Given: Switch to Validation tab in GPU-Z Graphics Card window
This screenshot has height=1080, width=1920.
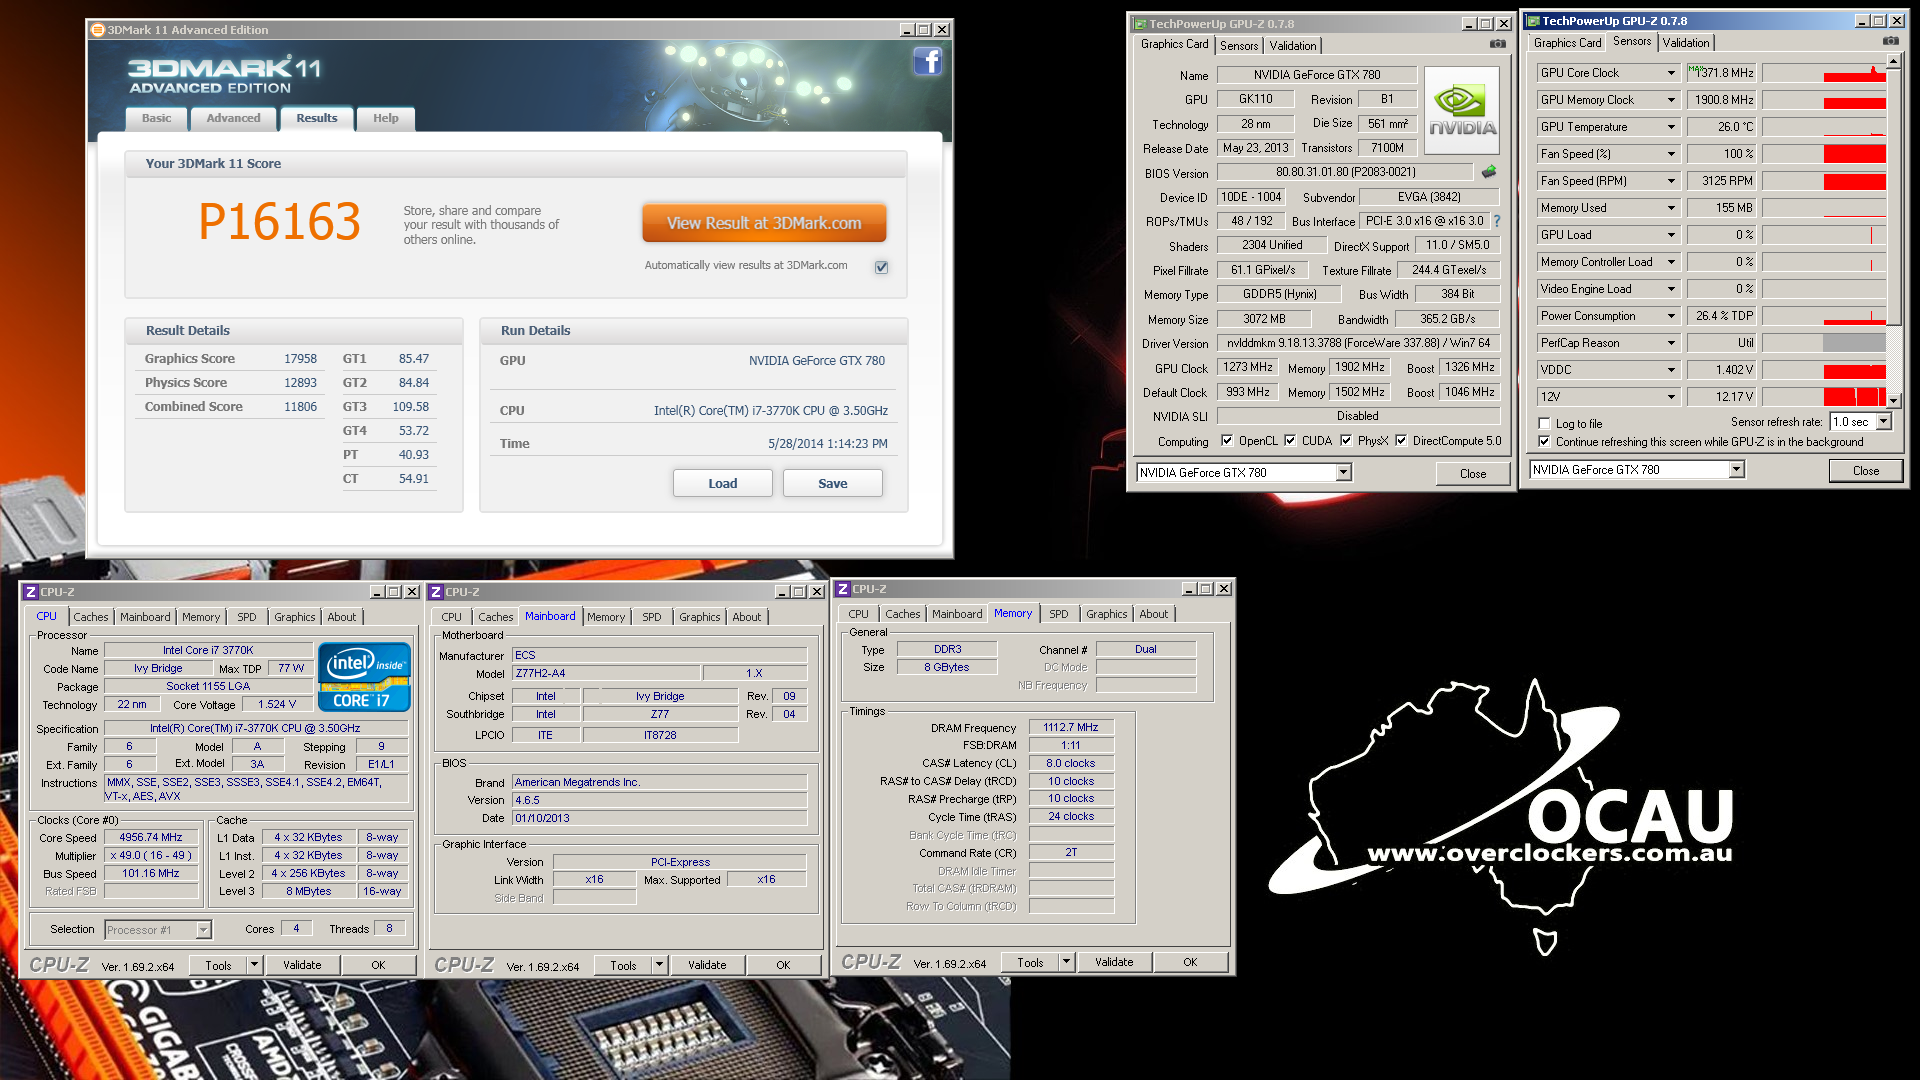Looking at the screenshot, I should 1293,46.
